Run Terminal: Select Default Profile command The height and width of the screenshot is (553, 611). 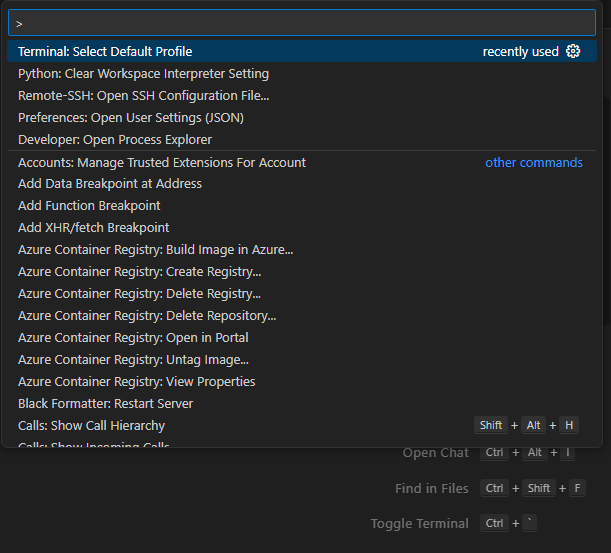point(302,51)
